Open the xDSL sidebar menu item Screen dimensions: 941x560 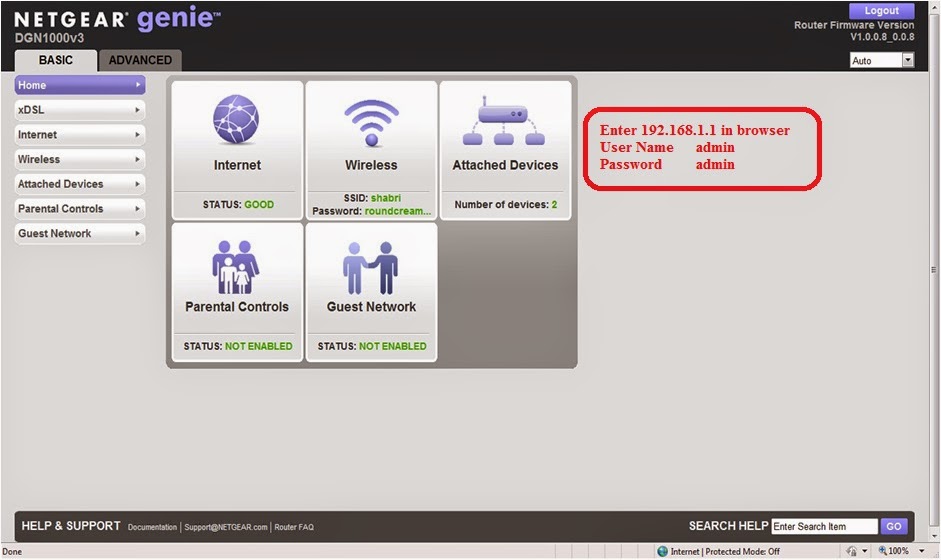pos(80,110)
